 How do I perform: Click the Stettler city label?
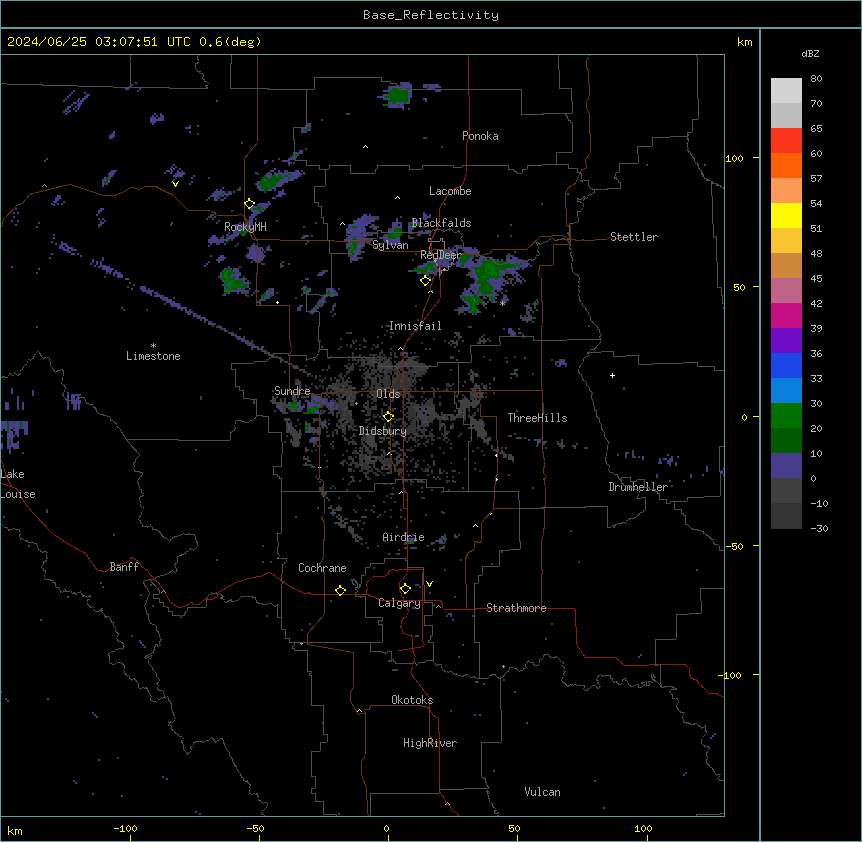[634, 237]
